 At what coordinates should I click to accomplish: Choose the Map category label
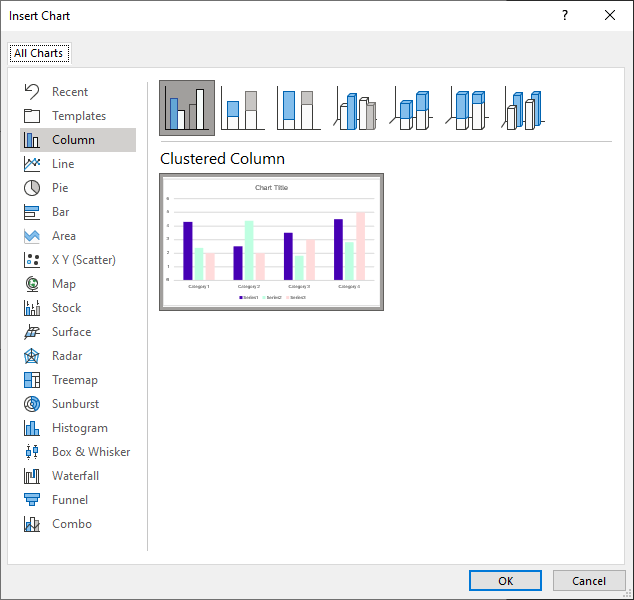click(x=63, y=284)
